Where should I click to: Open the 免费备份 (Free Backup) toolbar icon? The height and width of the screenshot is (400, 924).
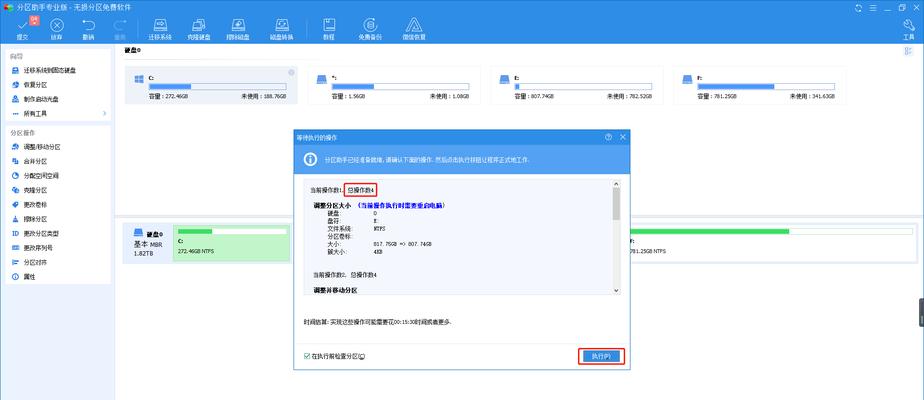370,28
